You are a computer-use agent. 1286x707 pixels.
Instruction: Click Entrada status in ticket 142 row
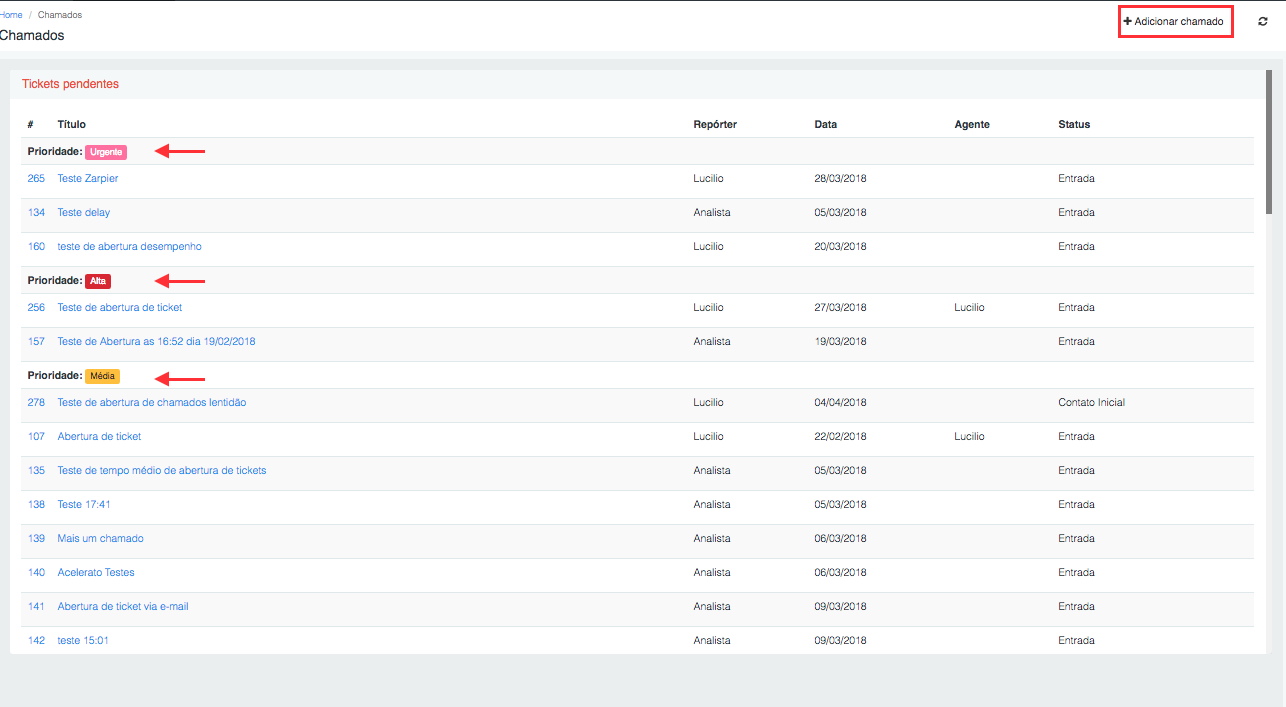point(1076,640)
